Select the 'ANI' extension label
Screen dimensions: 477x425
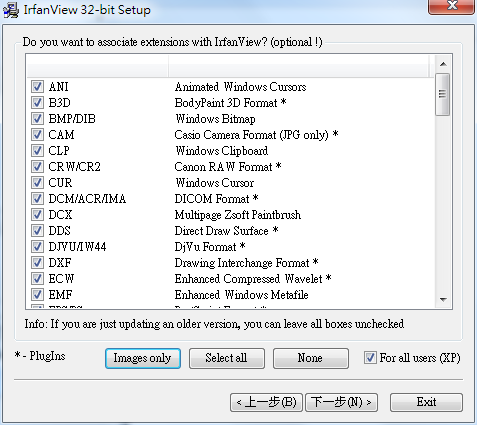(58, 87)
